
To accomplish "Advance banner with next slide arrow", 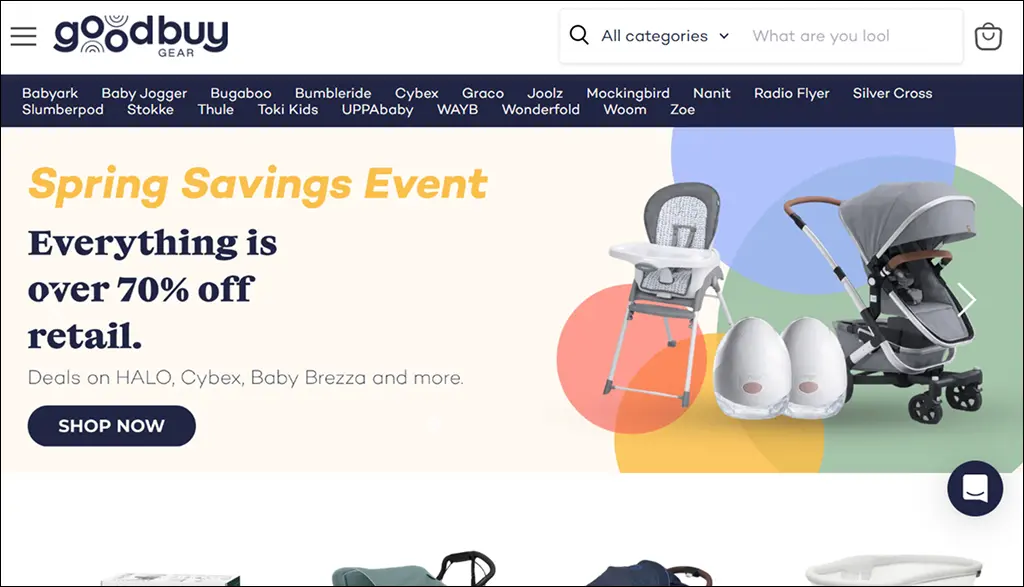I will 967,300.
